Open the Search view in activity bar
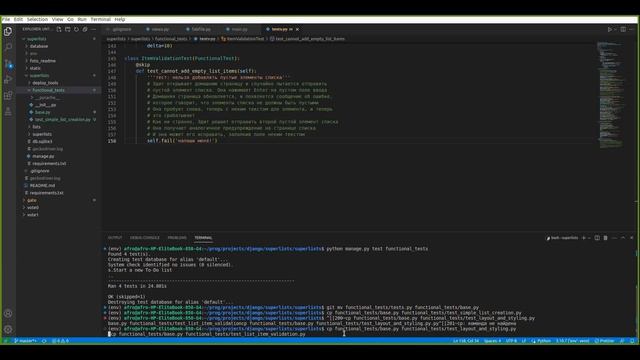 8,47
